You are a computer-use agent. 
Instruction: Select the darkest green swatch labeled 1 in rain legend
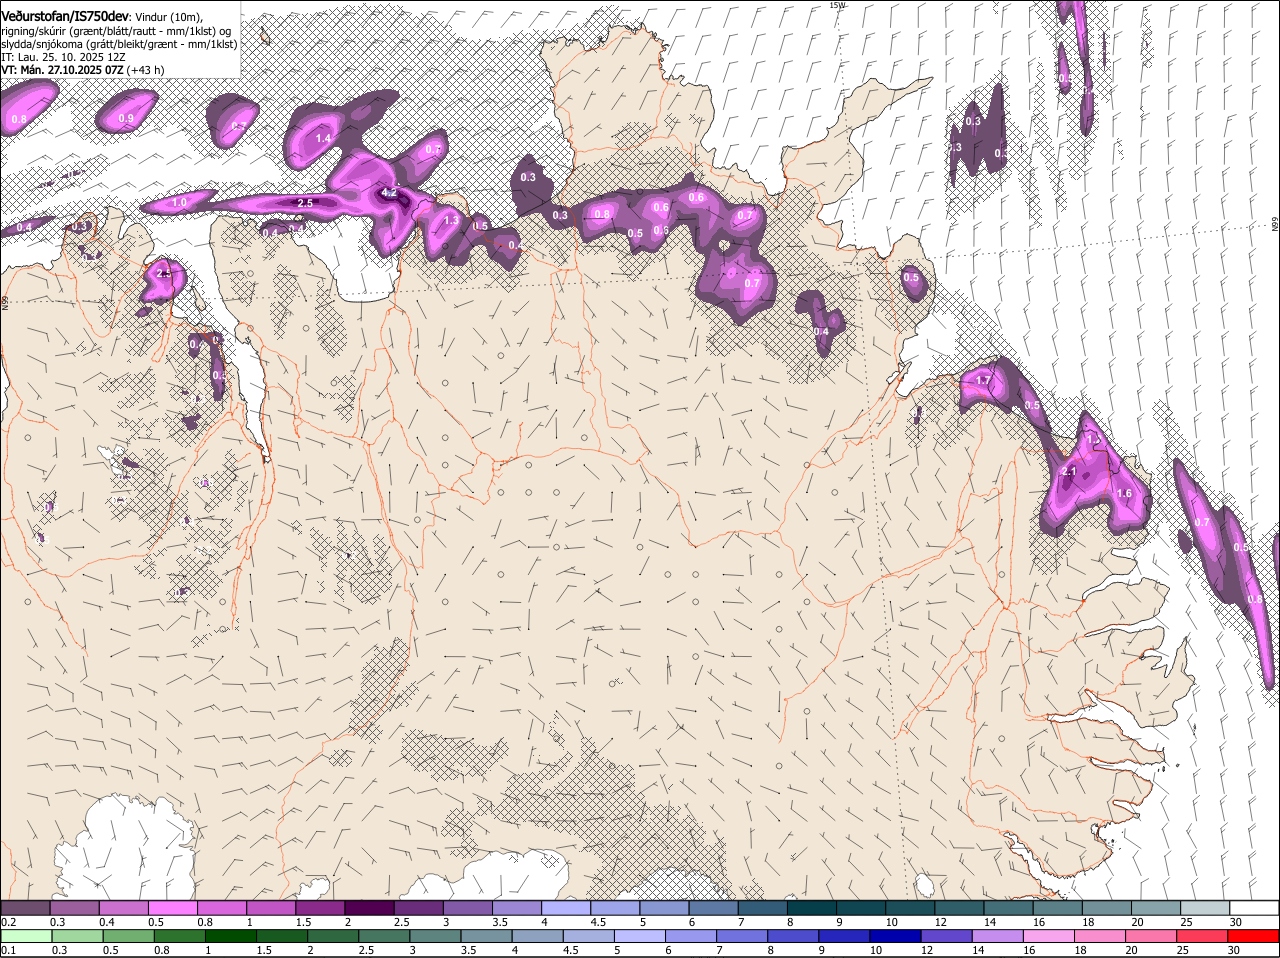click(x=231, y=936)
